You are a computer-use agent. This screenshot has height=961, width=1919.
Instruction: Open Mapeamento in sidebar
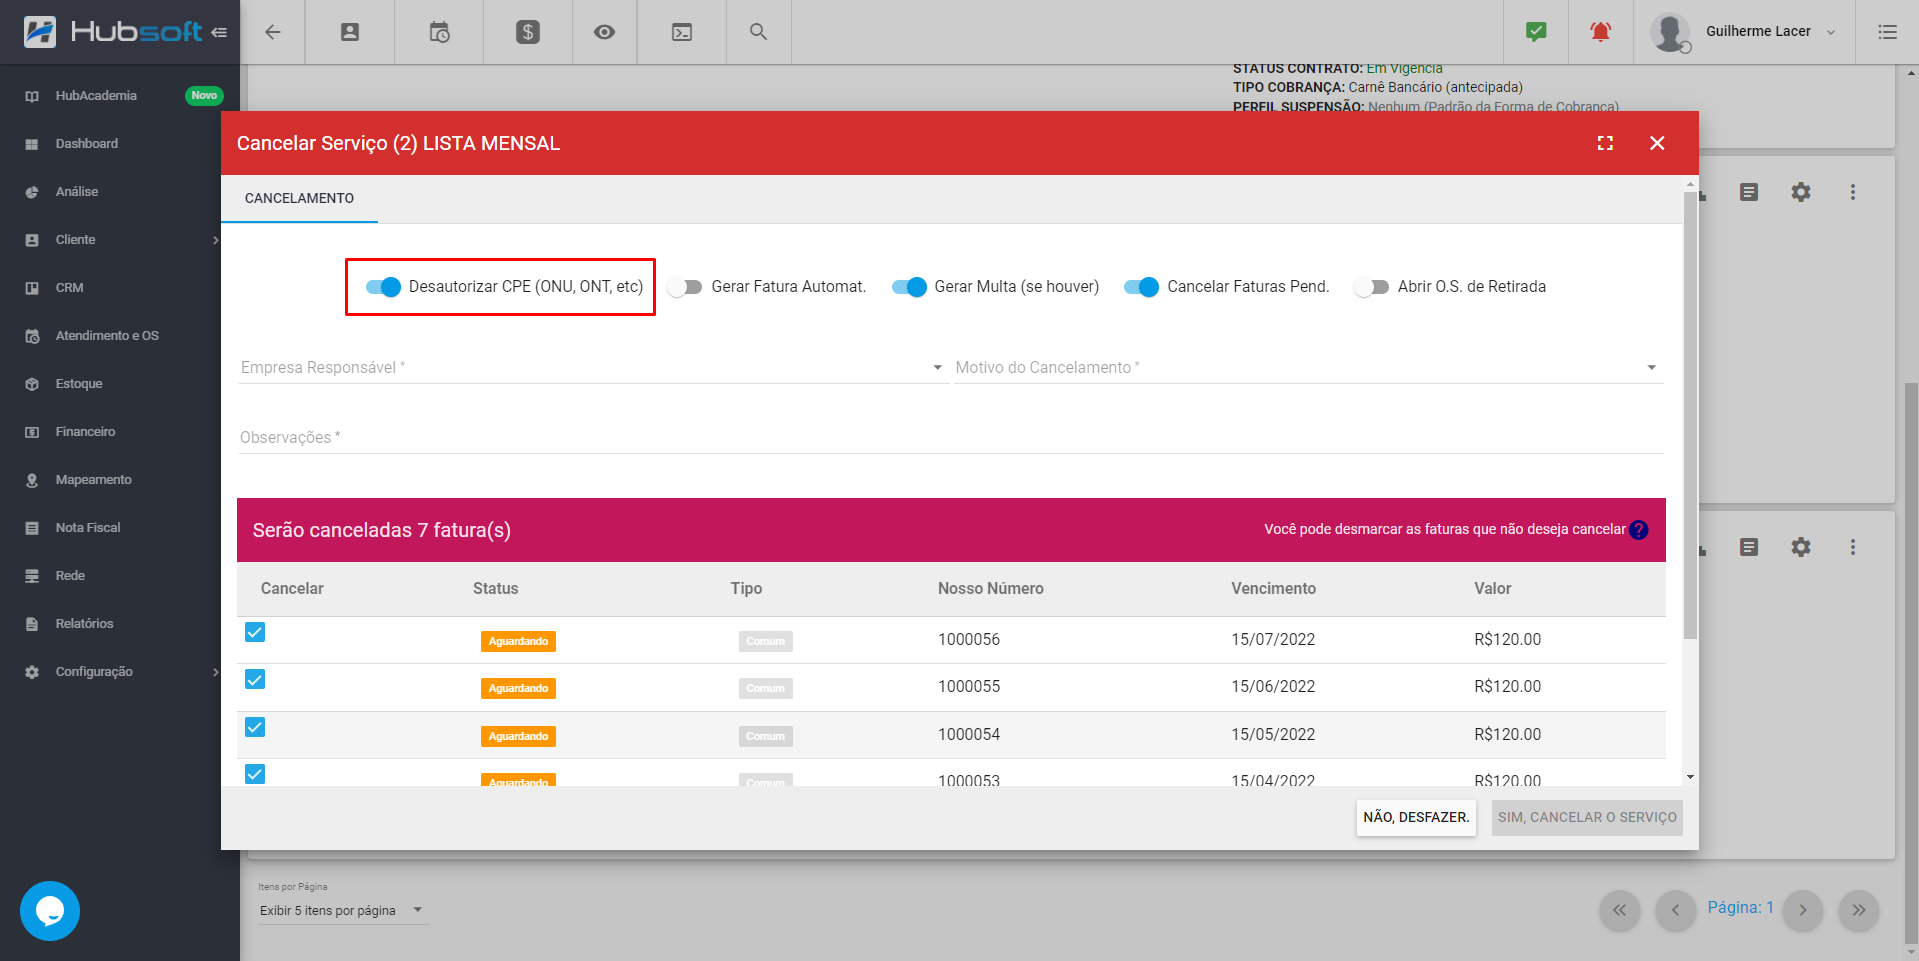120,480
